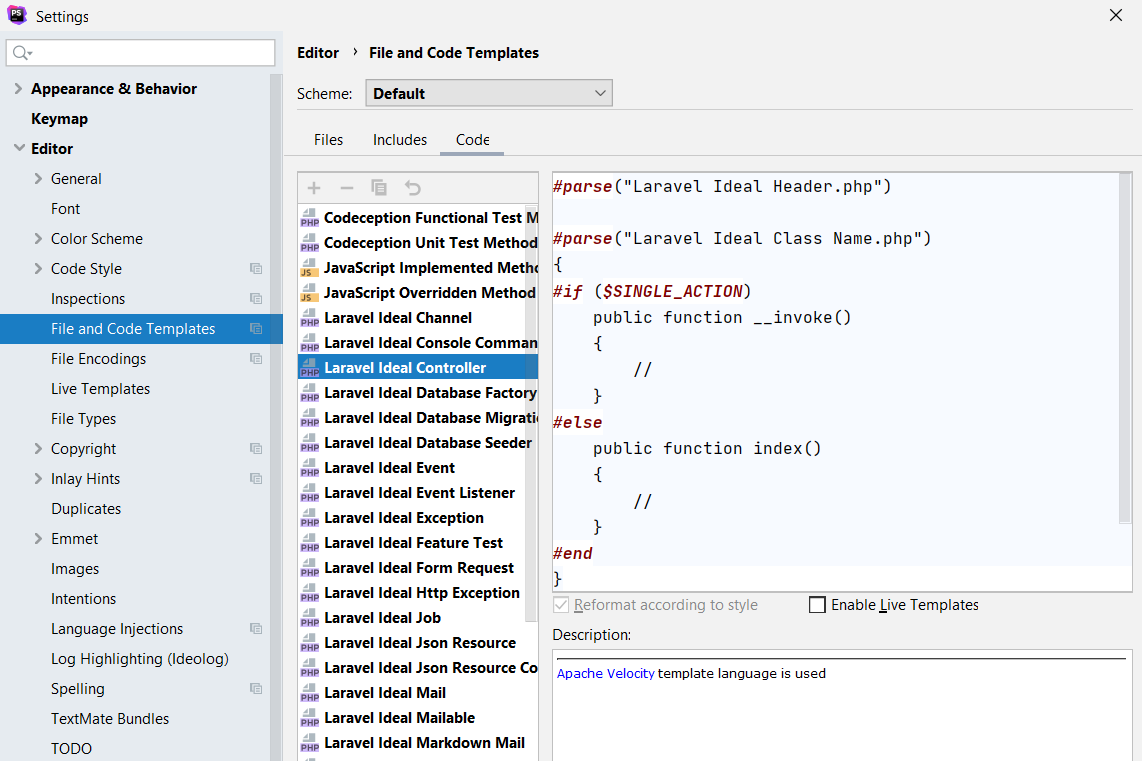Click JS icon of JavaScript Implemented Method
1142x761 pixels.
click(310, 268)
